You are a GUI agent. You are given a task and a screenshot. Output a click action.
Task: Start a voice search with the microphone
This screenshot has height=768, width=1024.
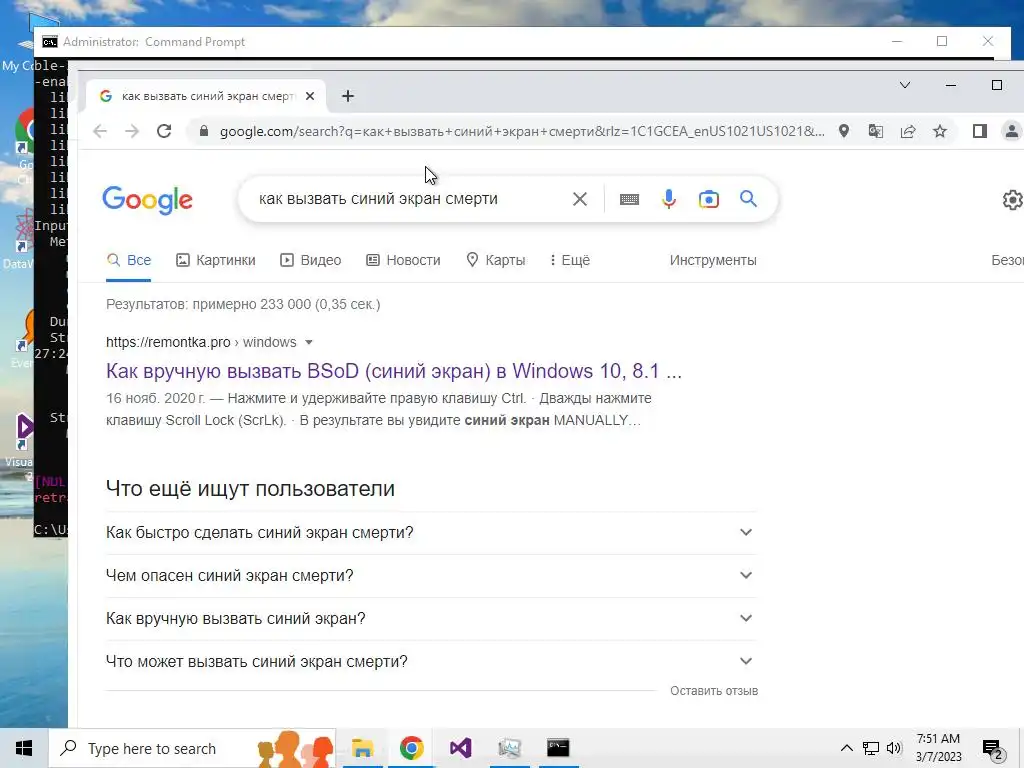pyautogui.click(x=669, y=199)
